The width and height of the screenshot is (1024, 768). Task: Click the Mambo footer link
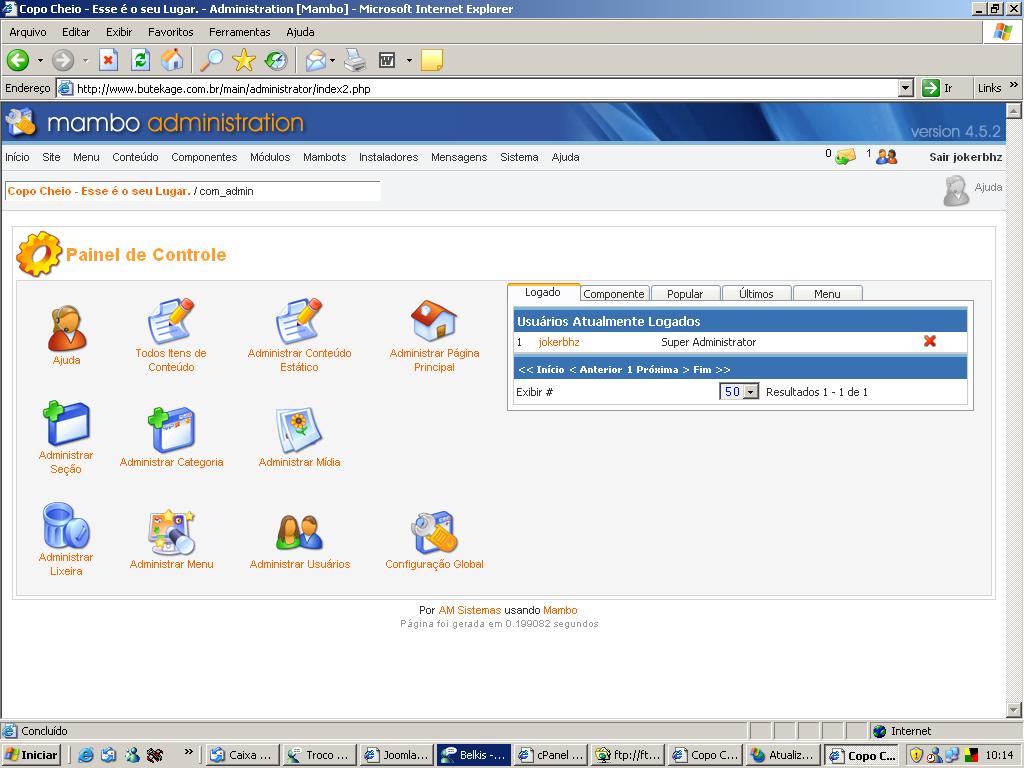[560, 610]
